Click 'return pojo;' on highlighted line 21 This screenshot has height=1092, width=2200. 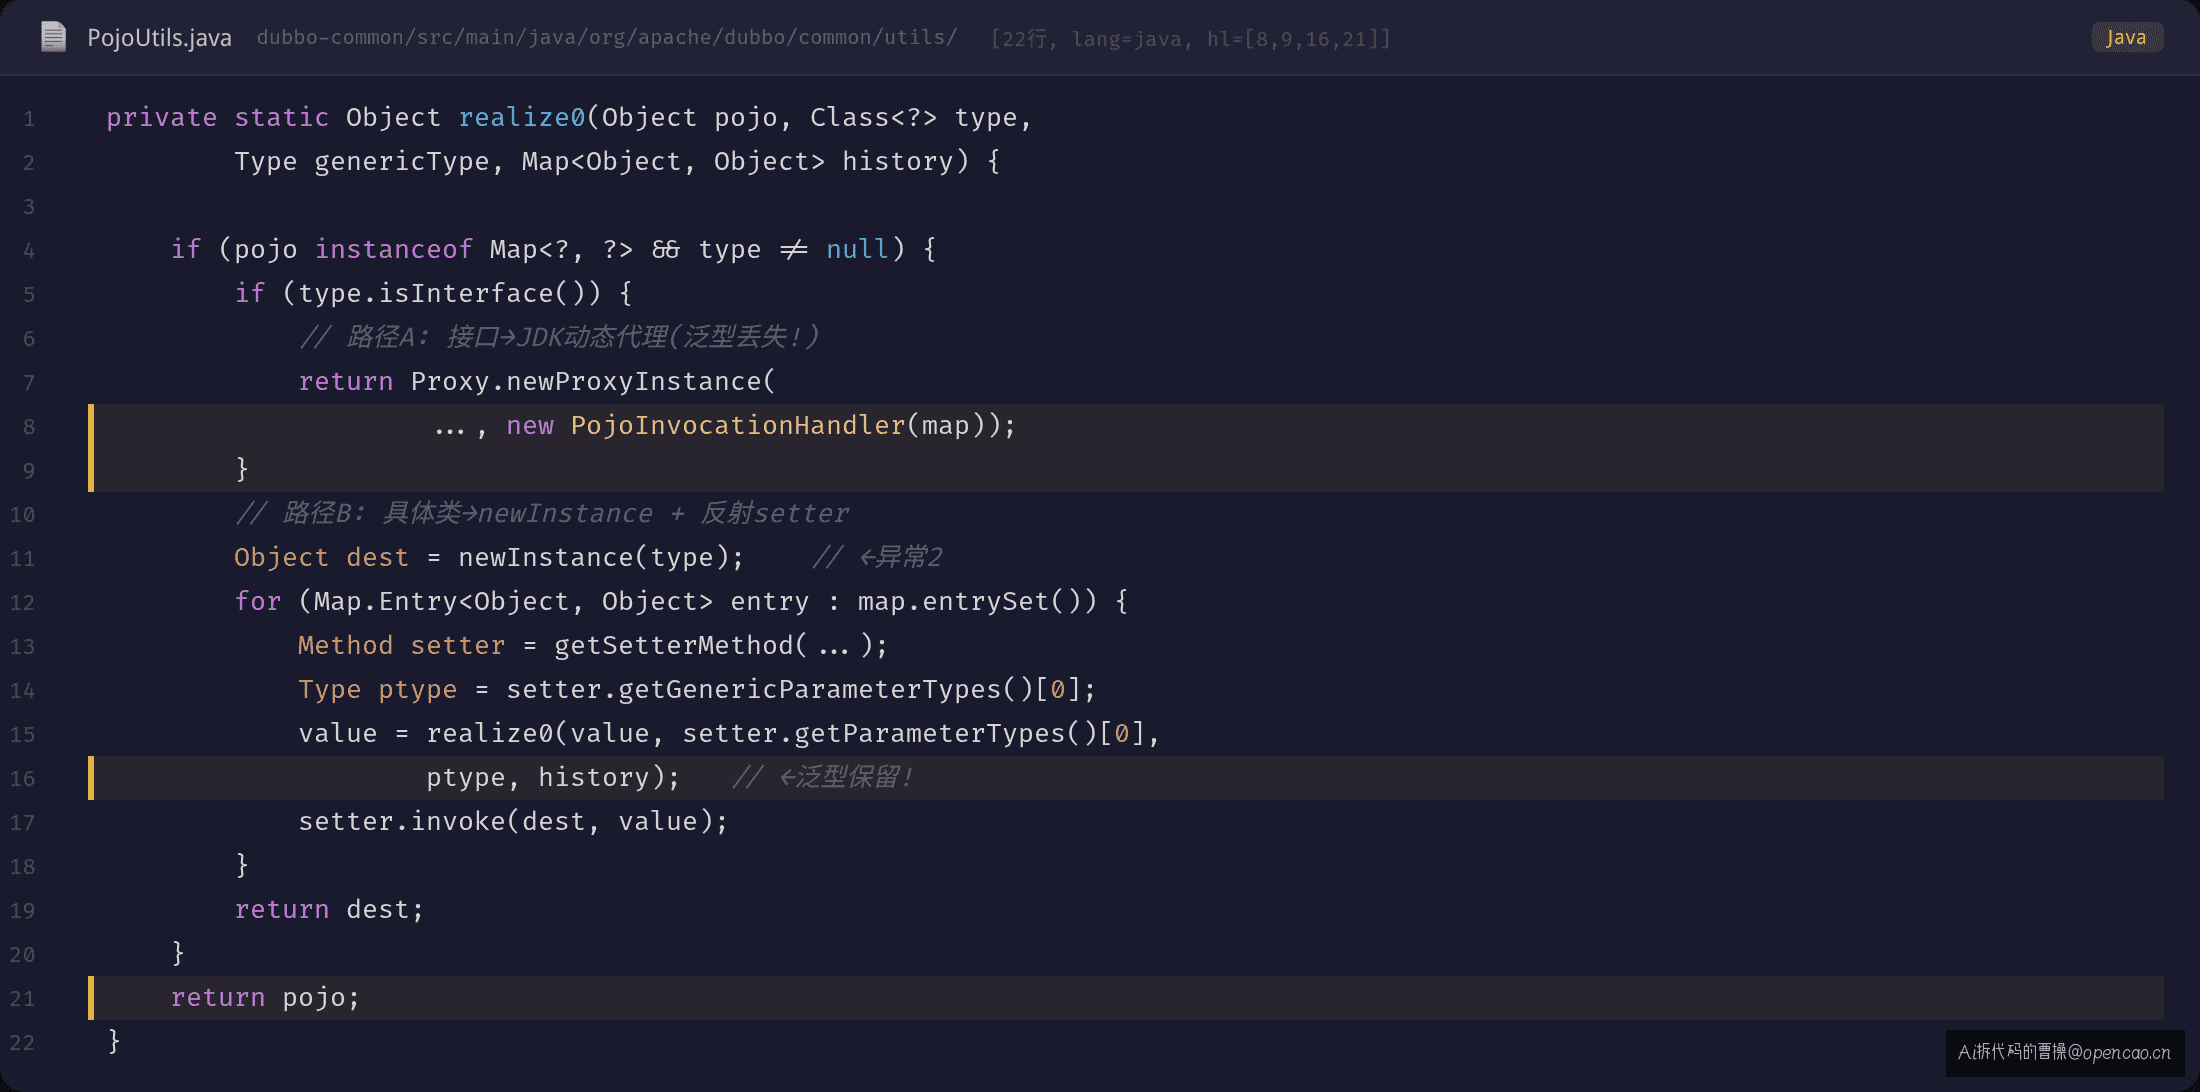[x=266, y=997]
